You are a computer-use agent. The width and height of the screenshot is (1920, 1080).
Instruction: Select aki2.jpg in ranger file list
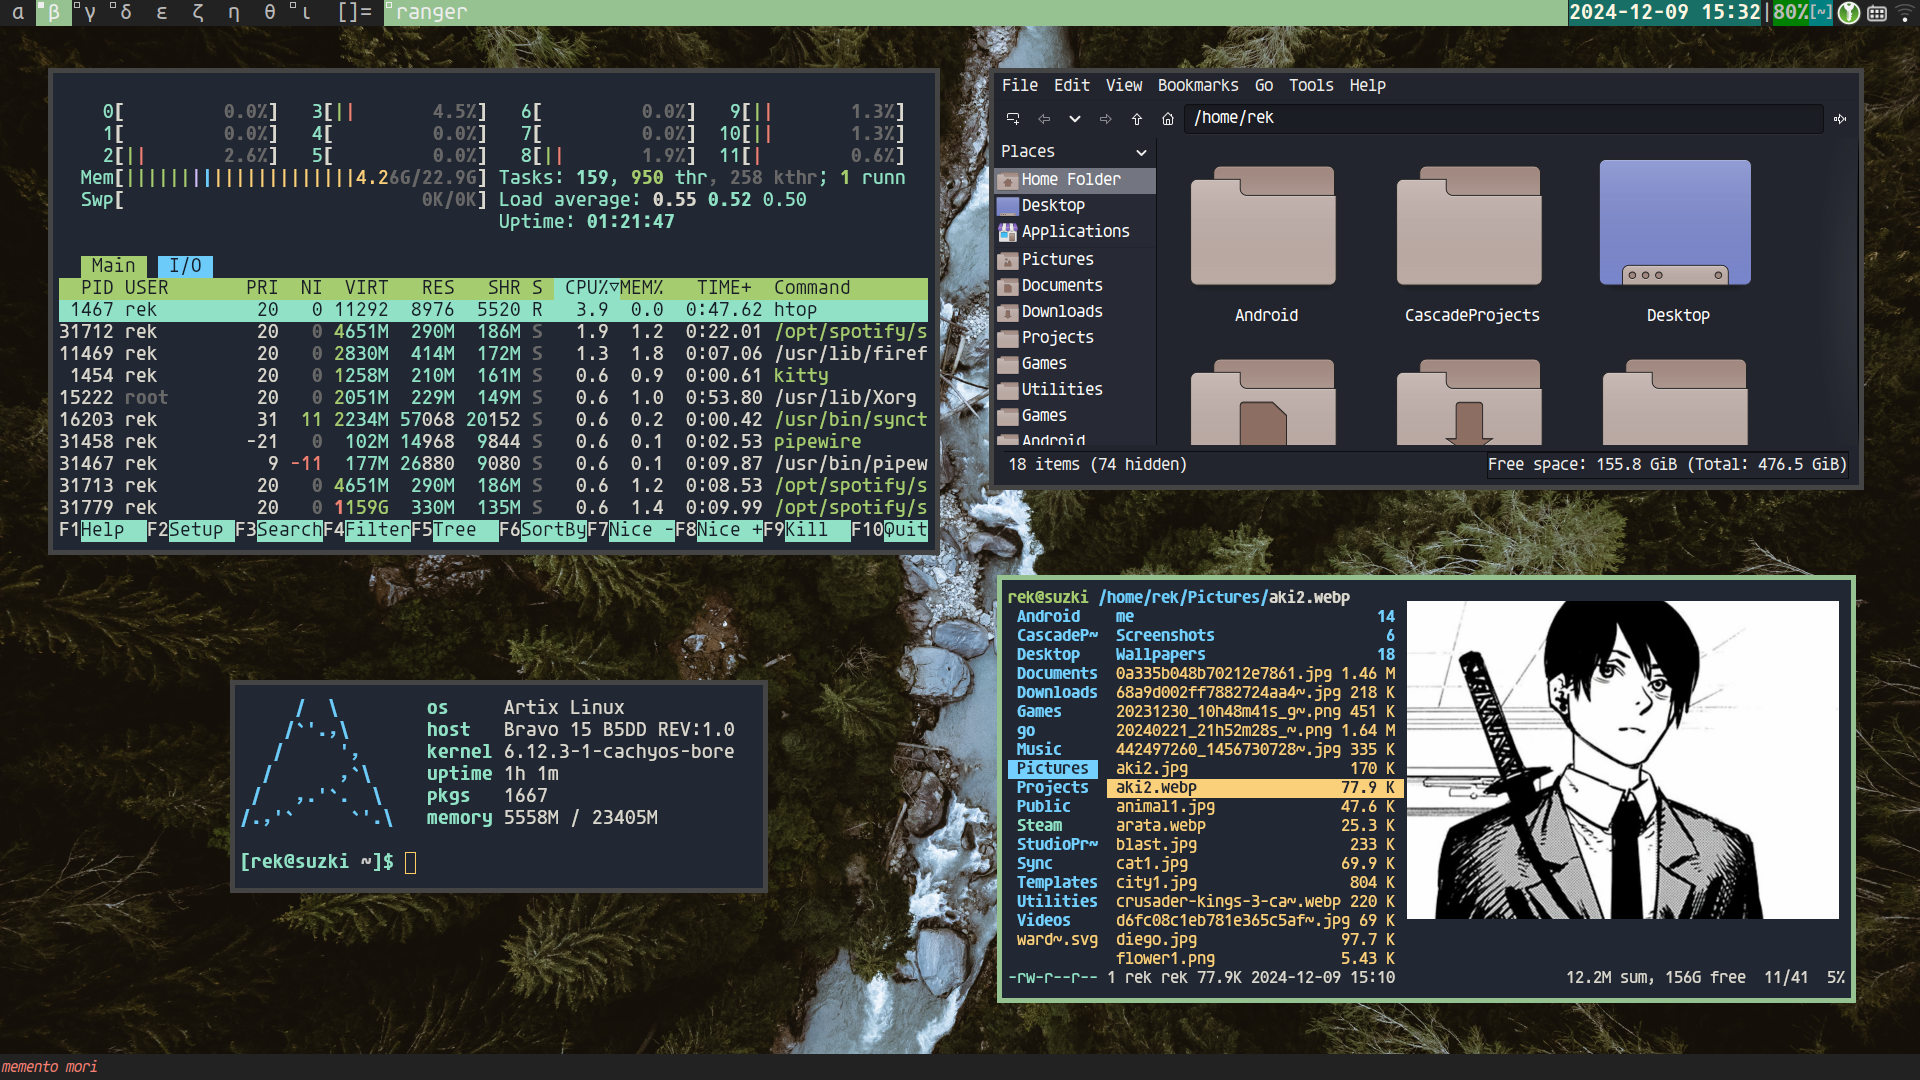[x=1152, y=769]
